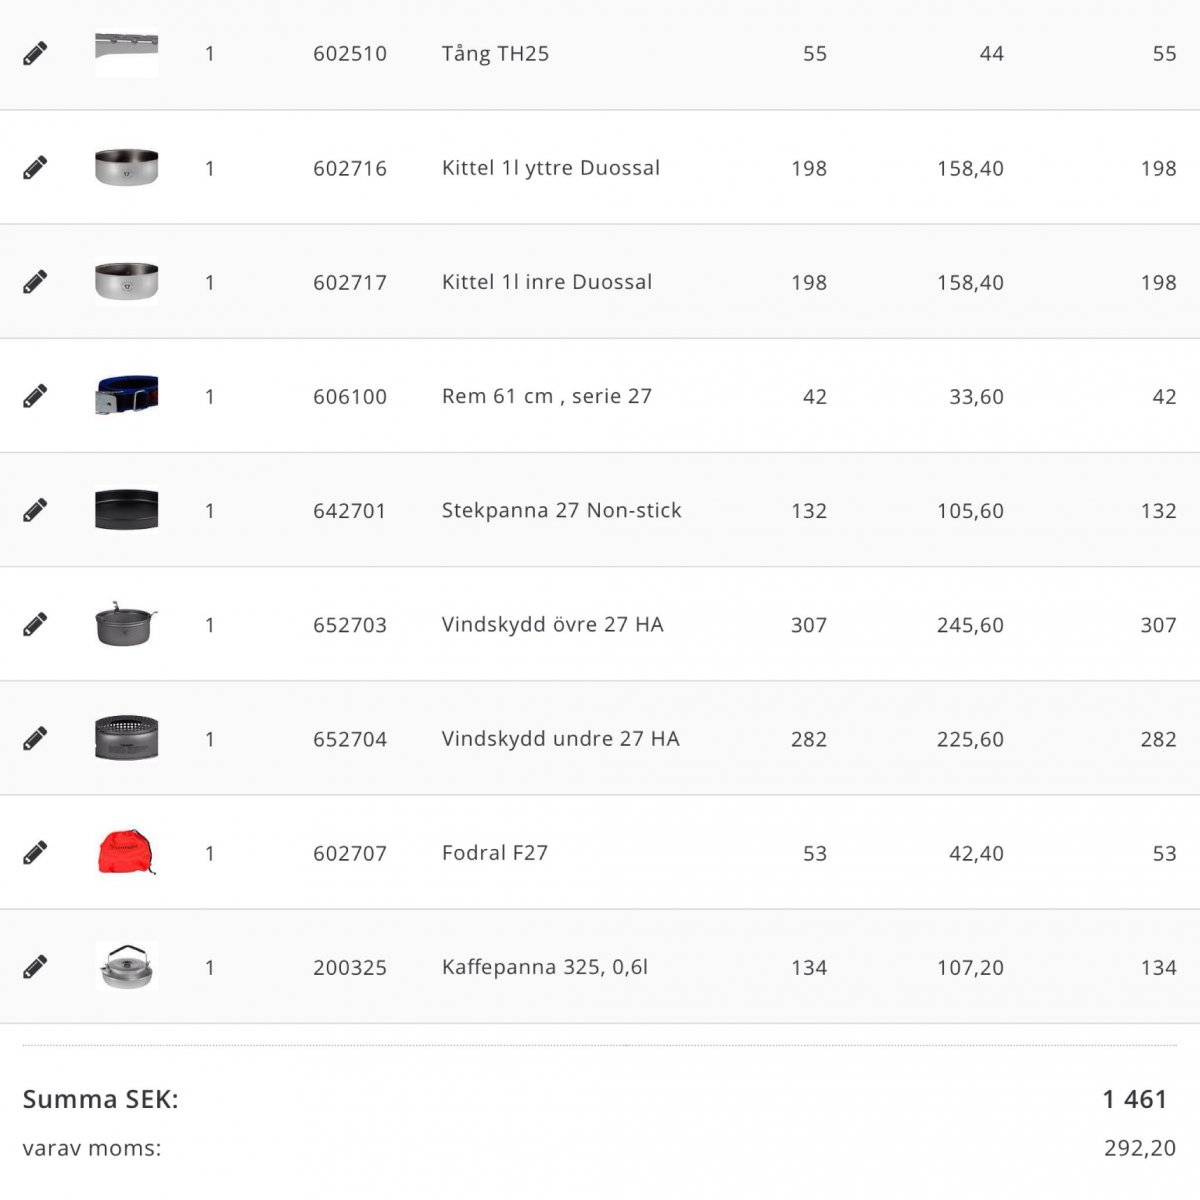Click pencil icon for Vindskydd undre 27 HA
This screenshot has width=1200, height=1200.
click(x=35, y=739)
